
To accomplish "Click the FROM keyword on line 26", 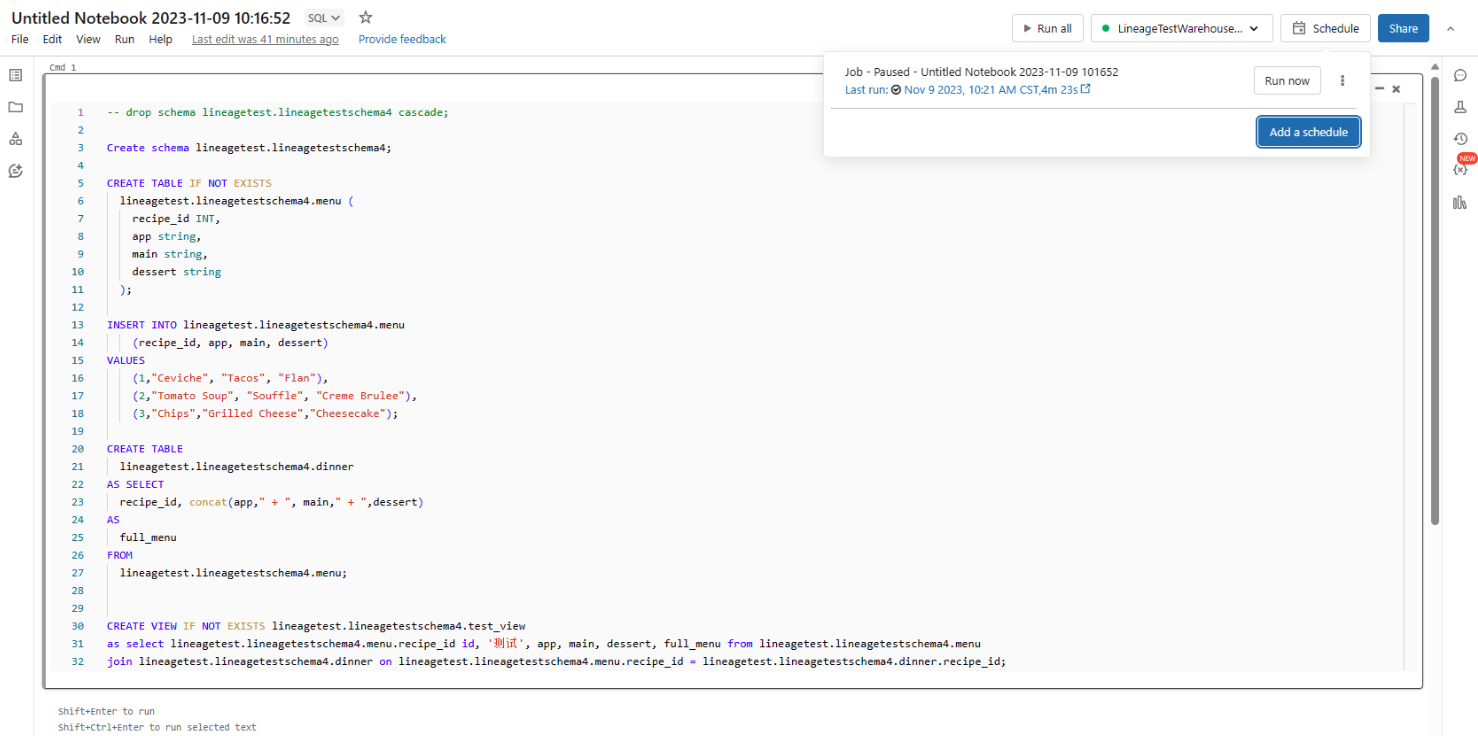I will coord(120,555).
